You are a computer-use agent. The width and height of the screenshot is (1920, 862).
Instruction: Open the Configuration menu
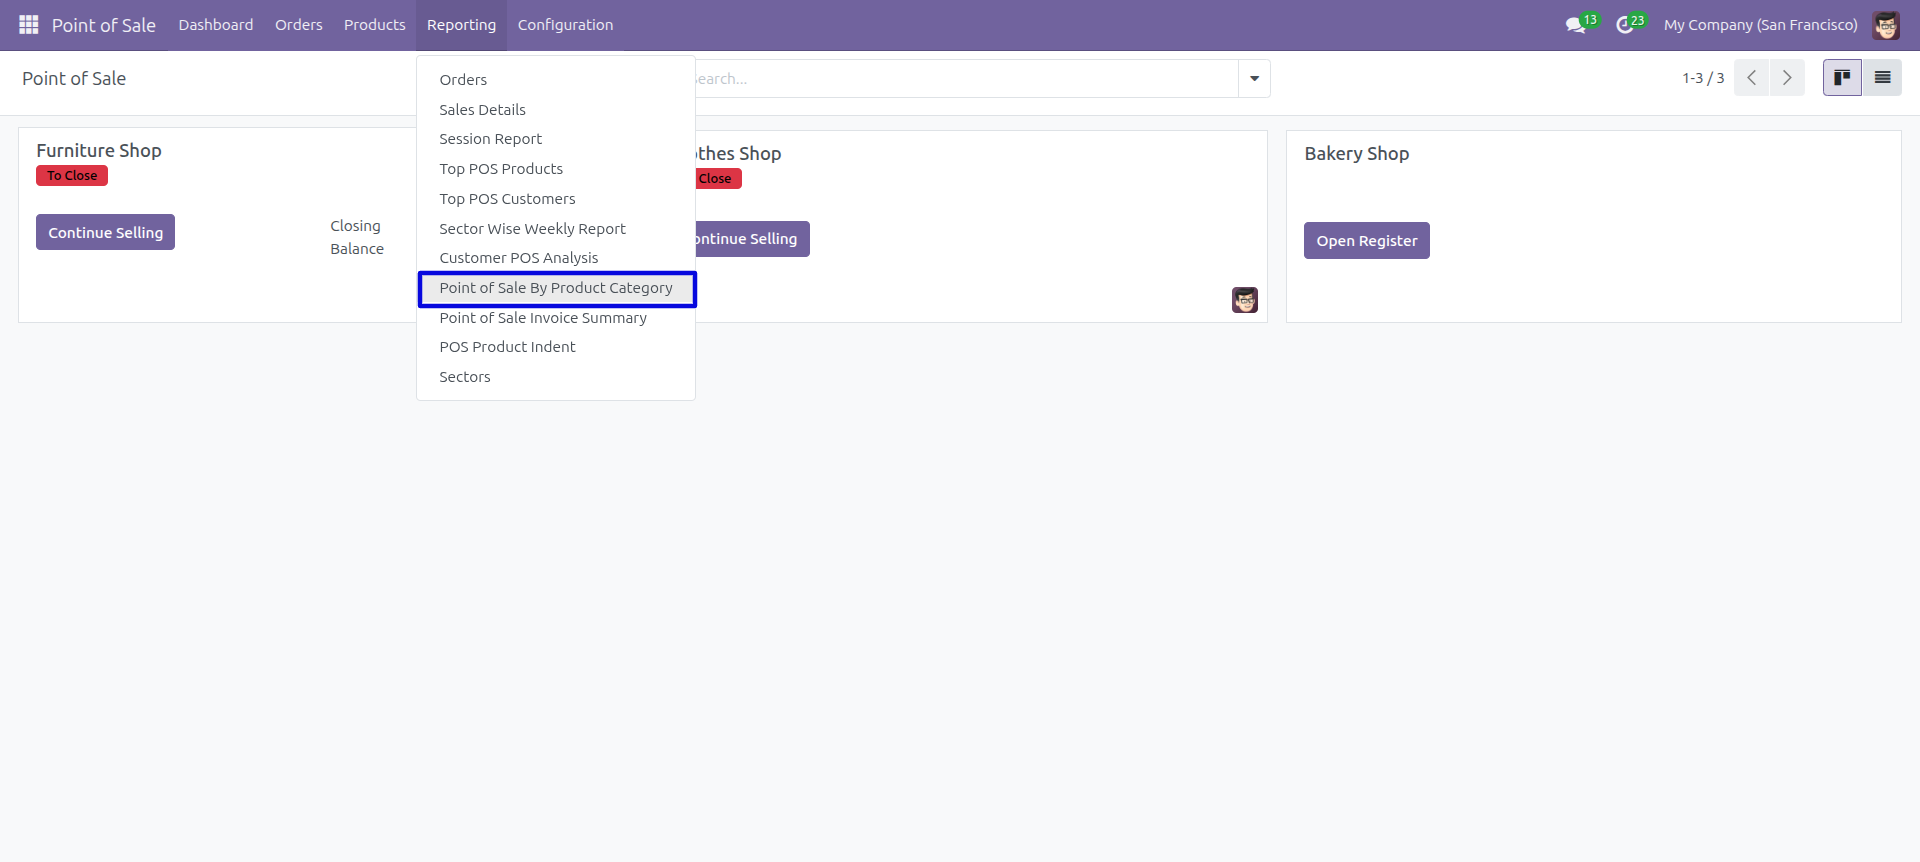565,25
